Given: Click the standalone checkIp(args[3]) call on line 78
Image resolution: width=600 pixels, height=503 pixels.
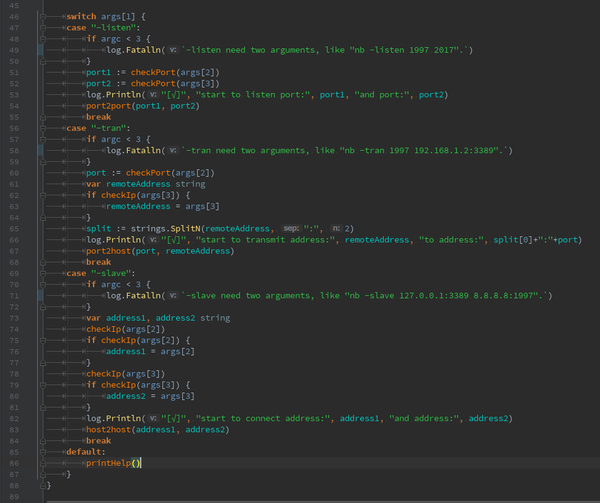Looking at the screenshot, I should click(126, 374).
